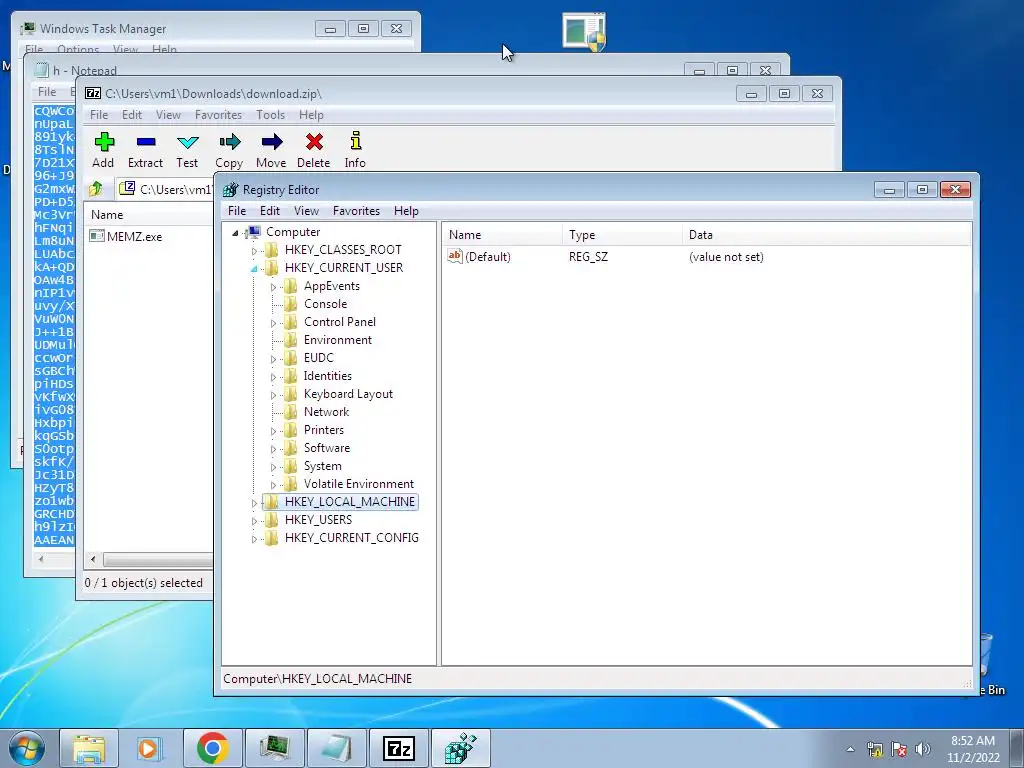Click the Name column header in 7-Zip
1024x768 pixels.
[x=148, y=214]
